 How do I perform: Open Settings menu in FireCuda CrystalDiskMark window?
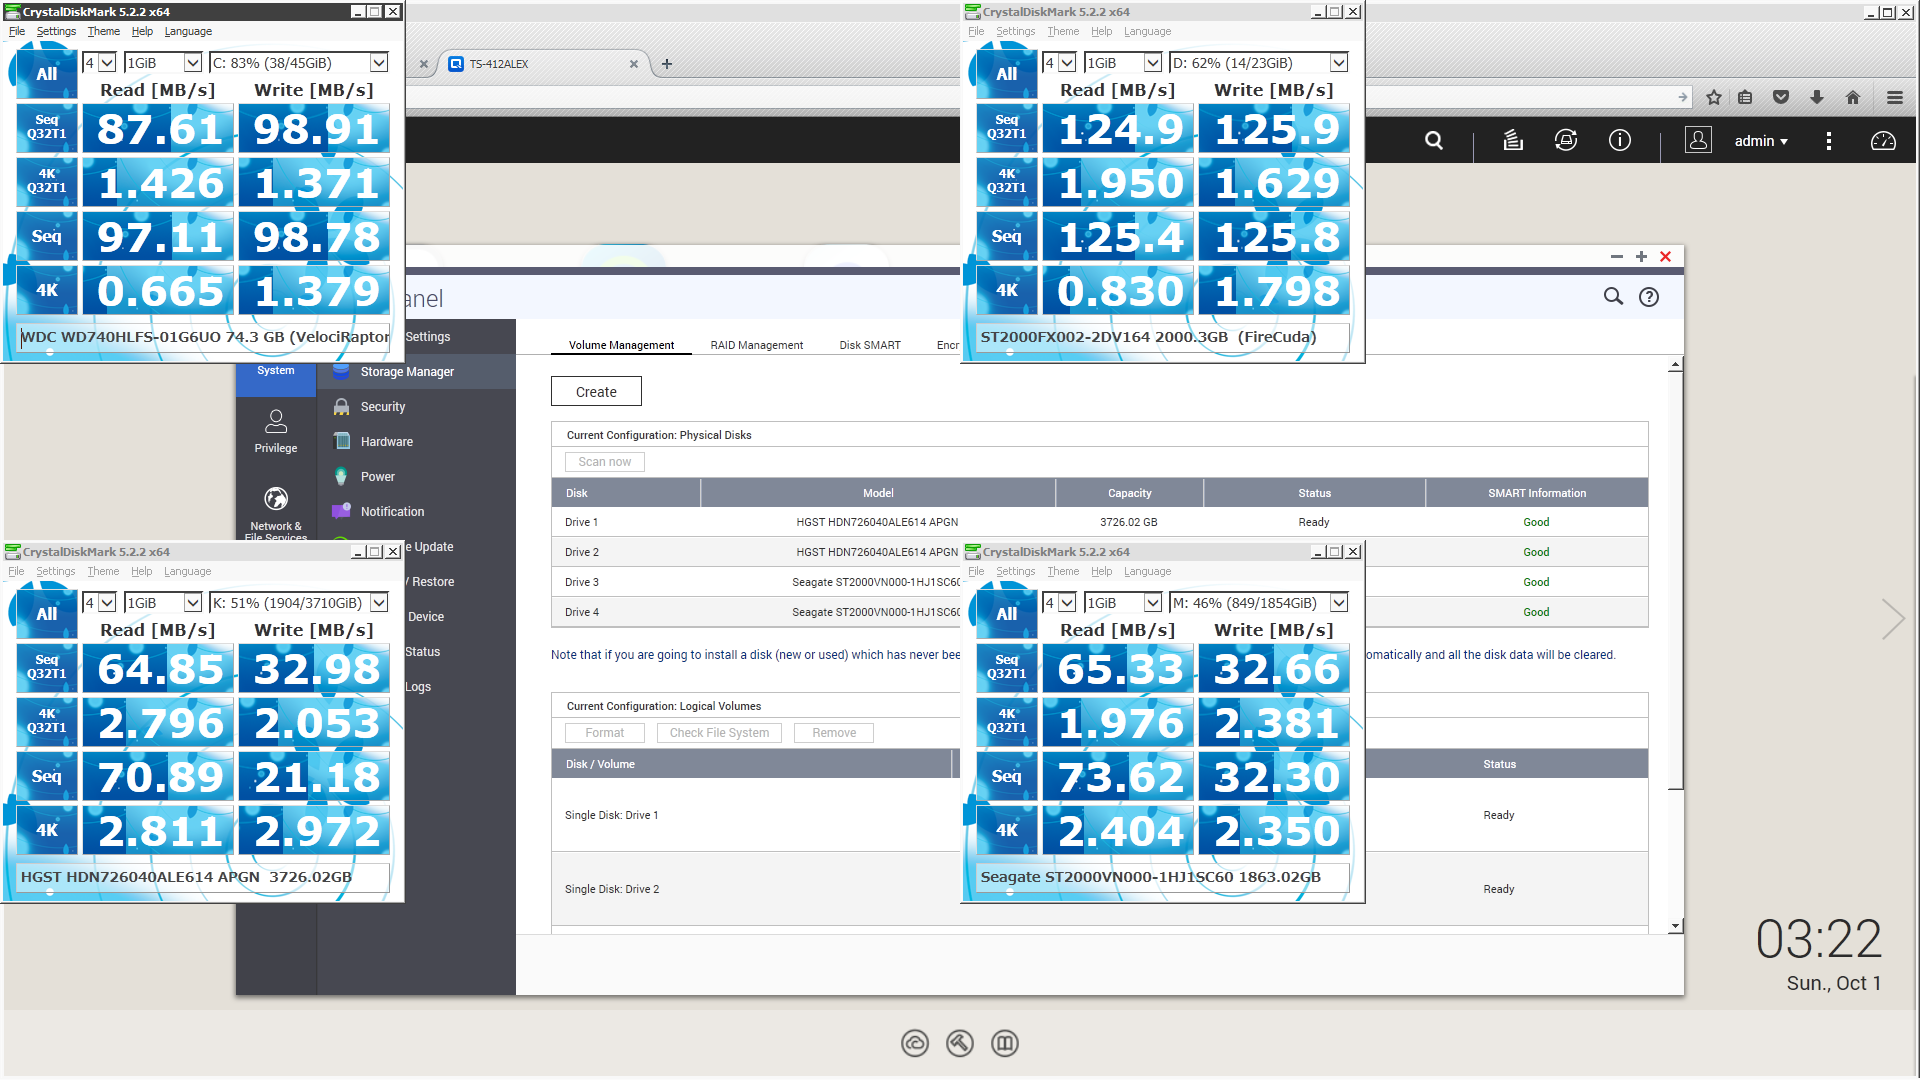(1015, 32)
